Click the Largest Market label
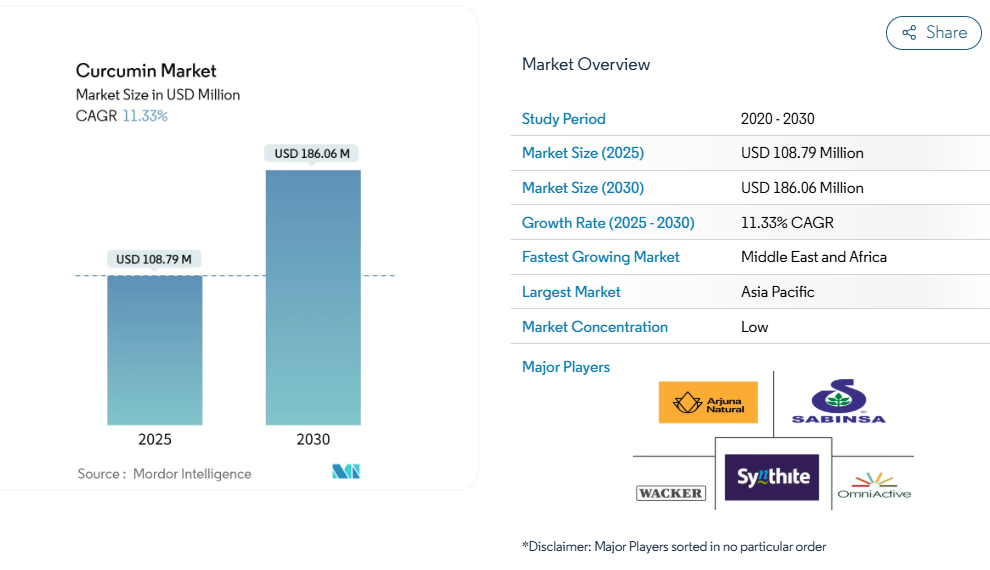This screenshot has width=990, height=570. pyautogui.click(x=571, y=292)
